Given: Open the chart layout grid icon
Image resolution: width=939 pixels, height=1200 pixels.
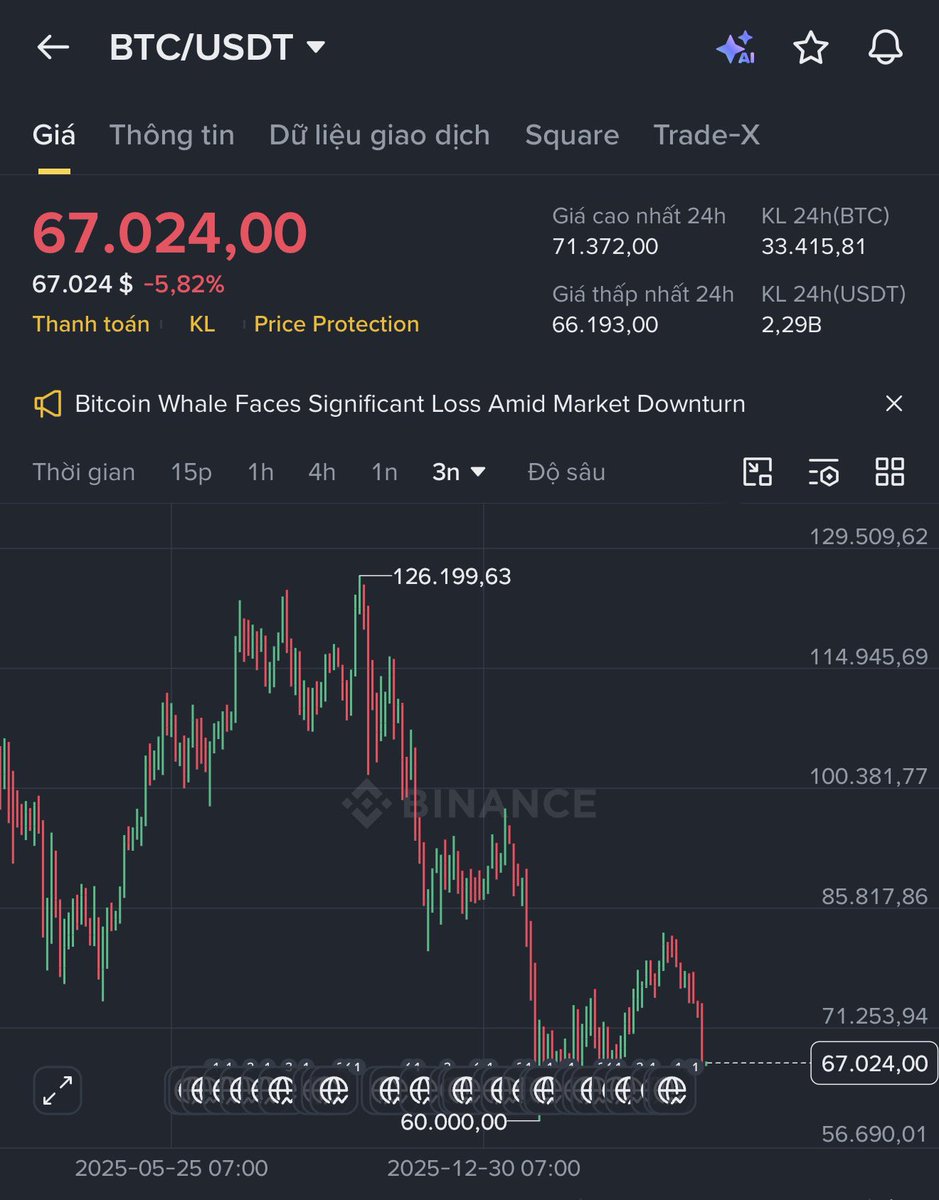Looking at the screenshot, I should [x=890, y=472].
